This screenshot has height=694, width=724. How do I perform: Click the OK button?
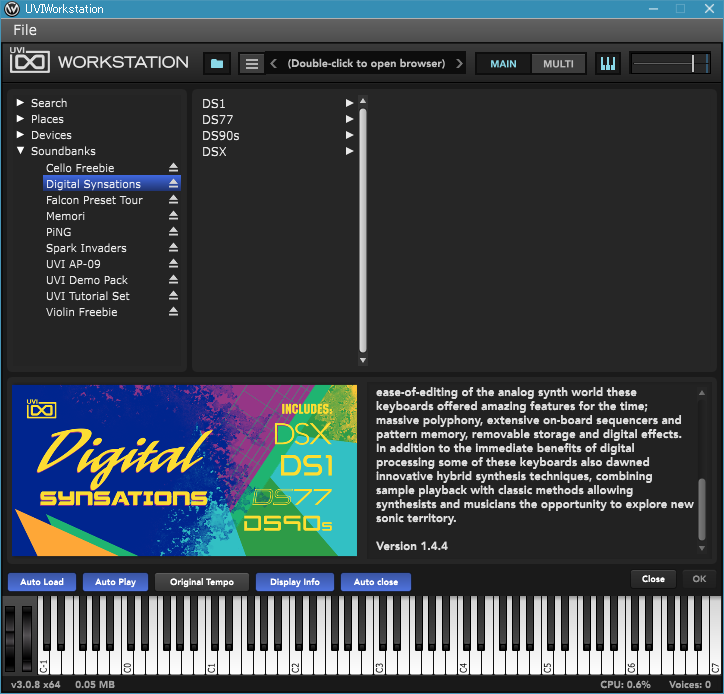[x=699, y=579]
